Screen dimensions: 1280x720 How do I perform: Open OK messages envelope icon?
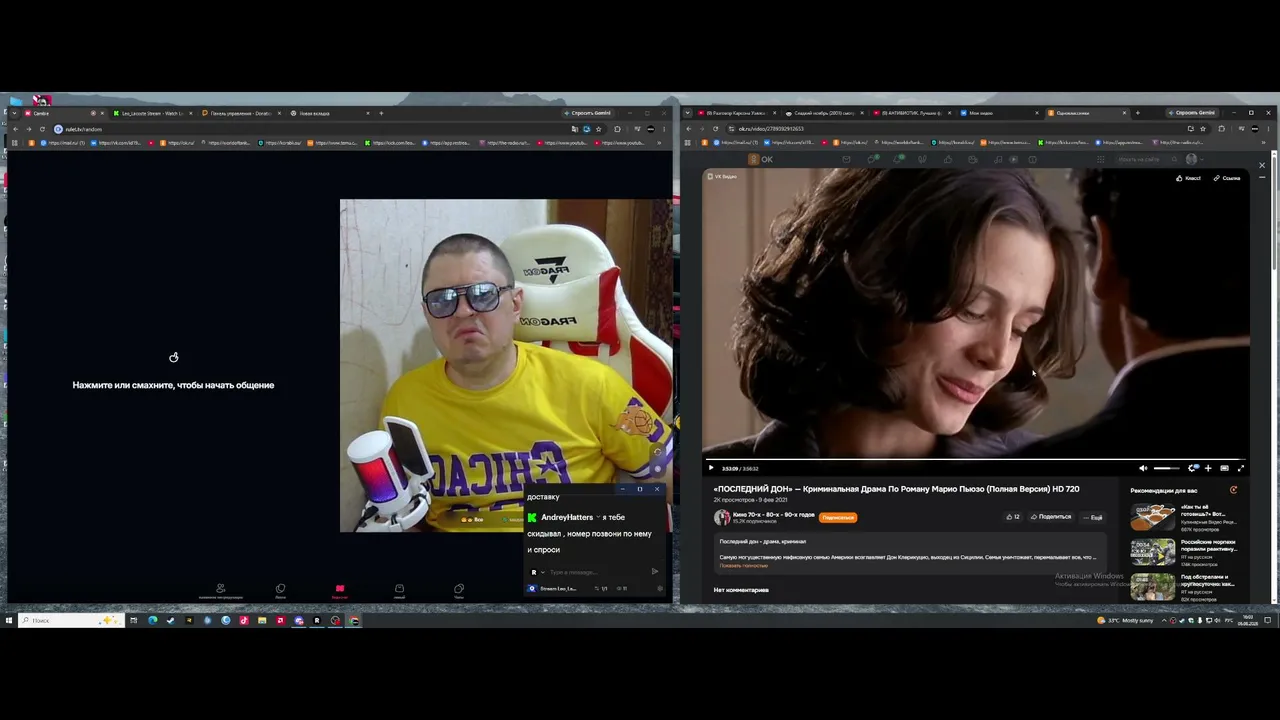(846, 159)
